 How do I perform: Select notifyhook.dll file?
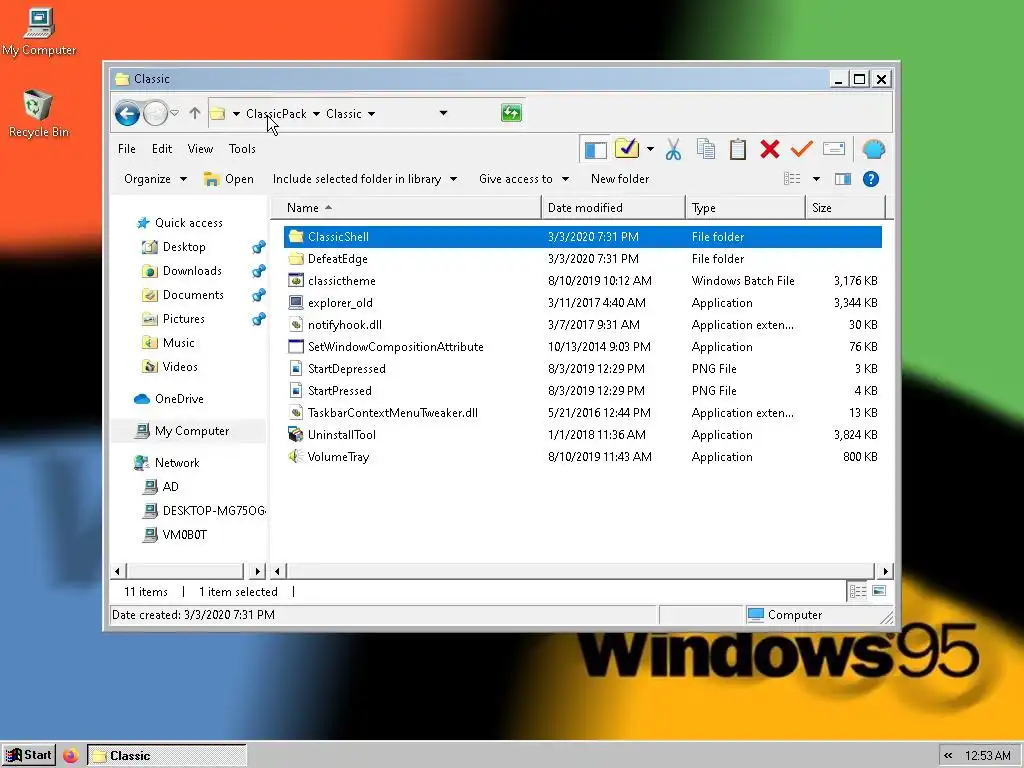[x=583, y=325]
